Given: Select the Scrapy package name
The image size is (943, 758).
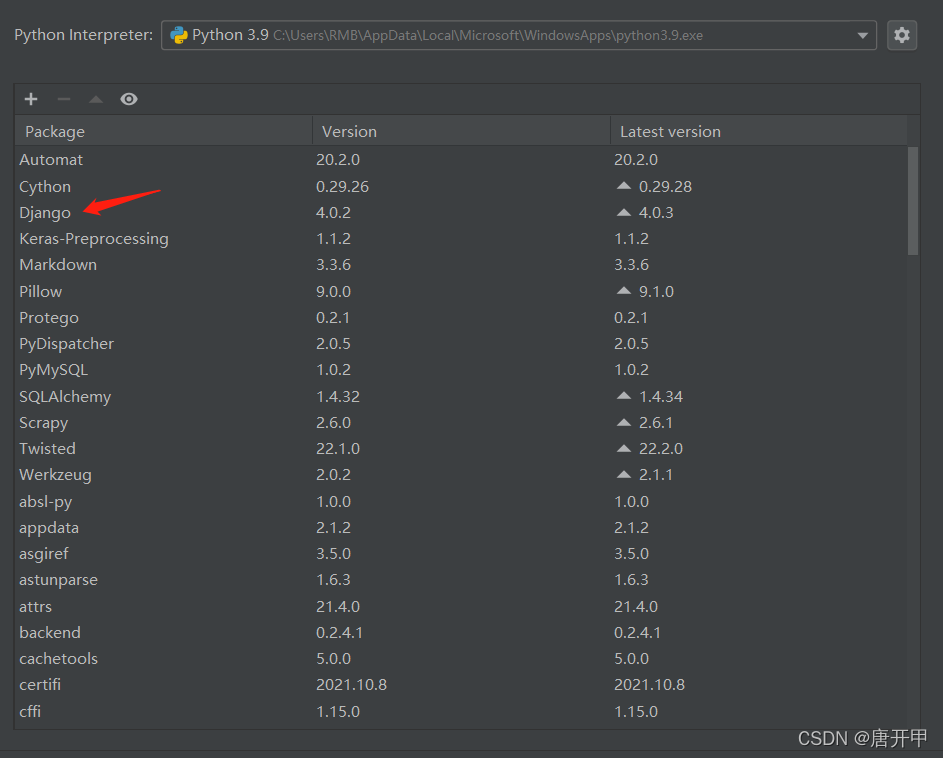Looking at the screenshot, I should pyautogui.click(x=43, y=423).
